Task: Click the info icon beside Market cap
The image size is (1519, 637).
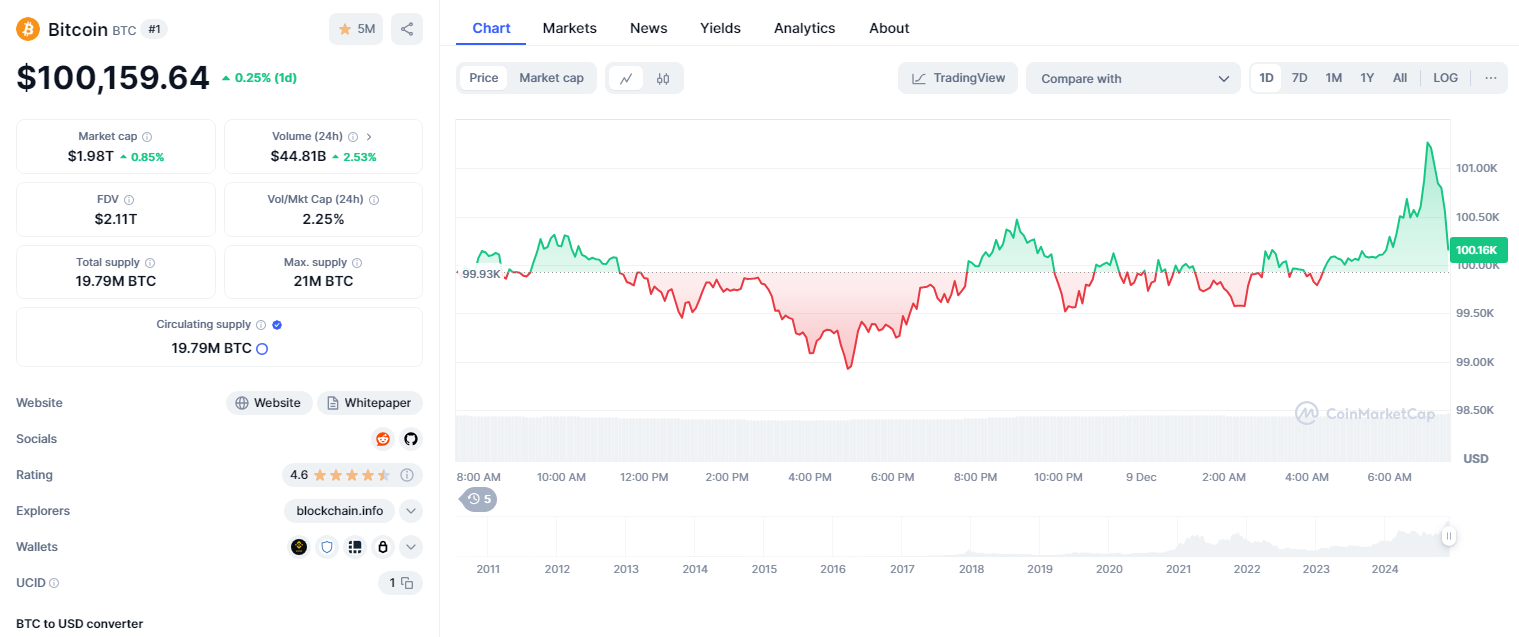Action: tap(147, 136)
